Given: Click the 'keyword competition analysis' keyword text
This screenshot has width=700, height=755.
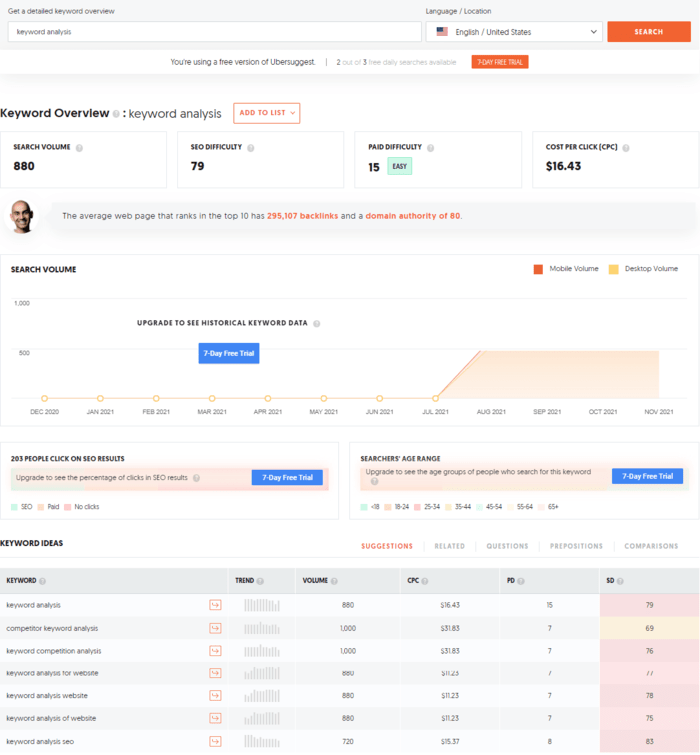Looking at the screenshot, I should [53, 651].
